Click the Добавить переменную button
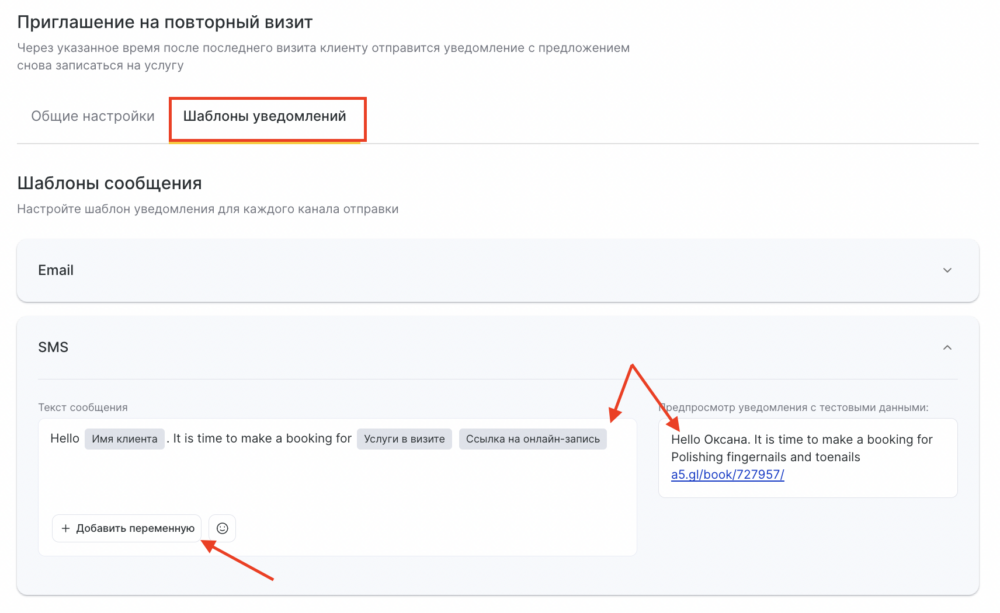This screenshot has height=613, width=1000. tap(127, 528)
